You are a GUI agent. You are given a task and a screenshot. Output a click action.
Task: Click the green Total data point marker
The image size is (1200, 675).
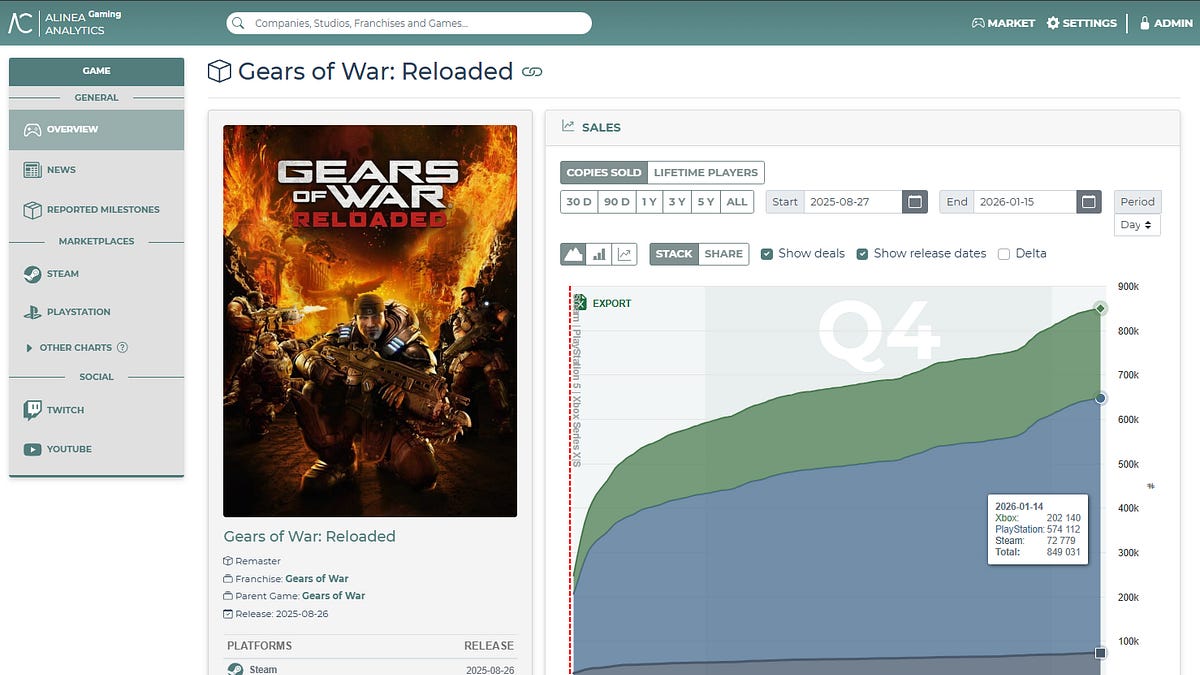tap(1101, 308)
